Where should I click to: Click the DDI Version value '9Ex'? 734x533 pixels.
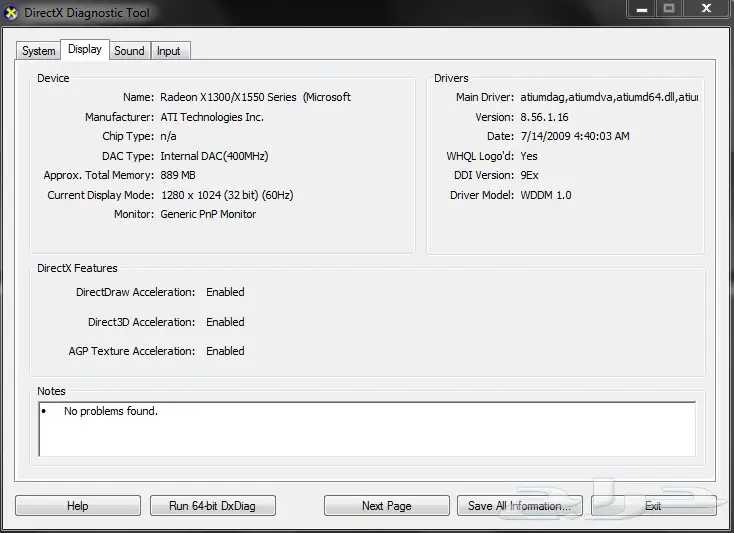[529, 175]
